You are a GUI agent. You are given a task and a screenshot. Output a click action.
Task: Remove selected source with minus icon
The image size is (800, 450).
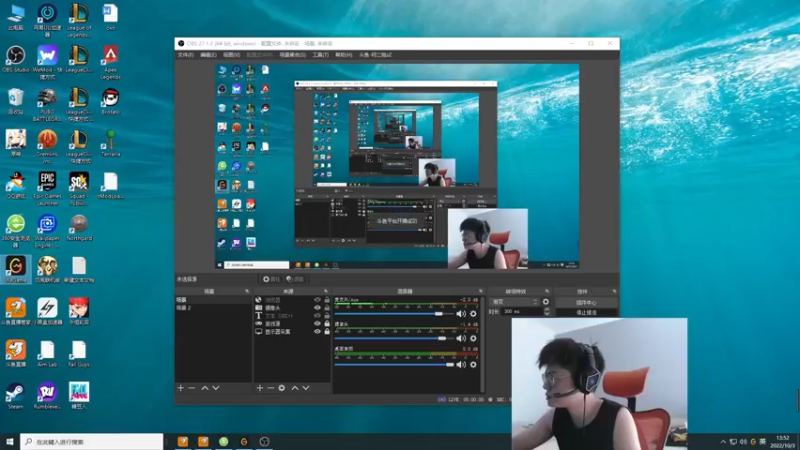[x=270, y=388]
